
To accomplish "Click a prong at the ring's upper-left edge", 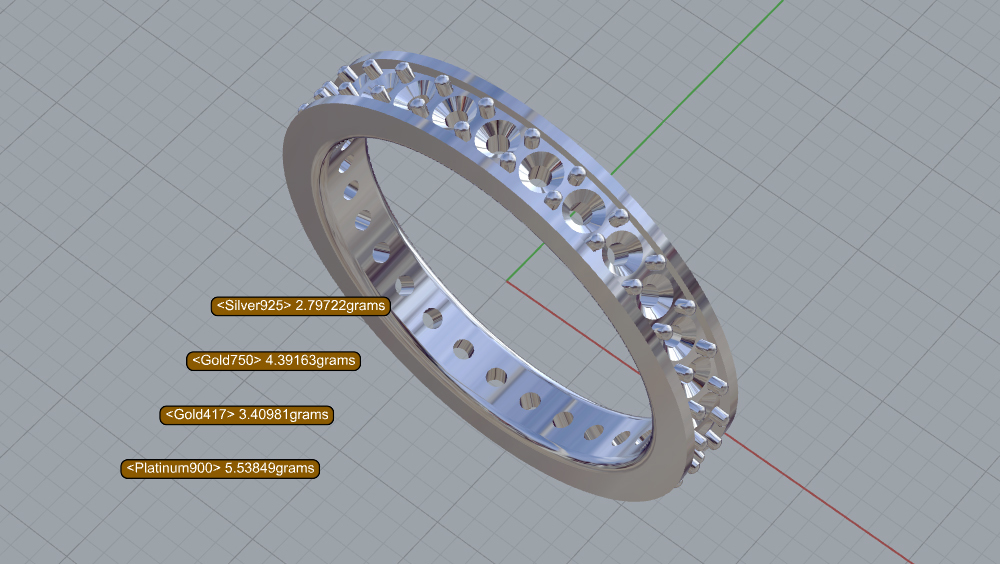I will [x=349, y=74].
